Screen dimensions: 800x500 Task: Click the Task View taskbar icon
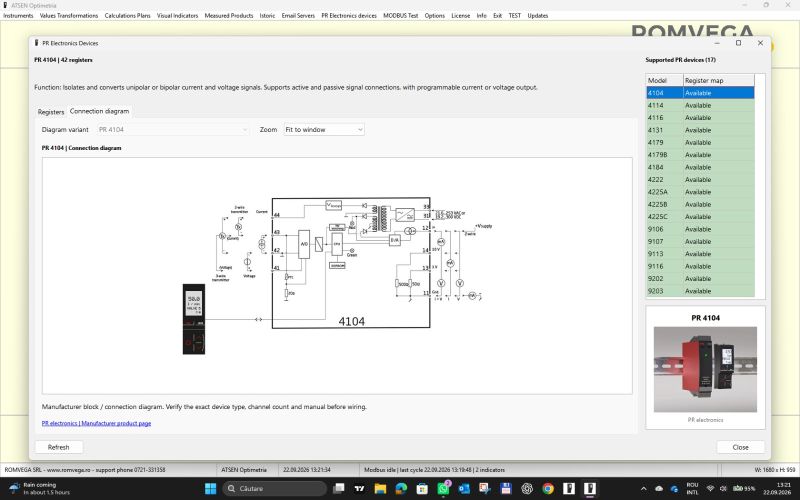coord(338,489)
